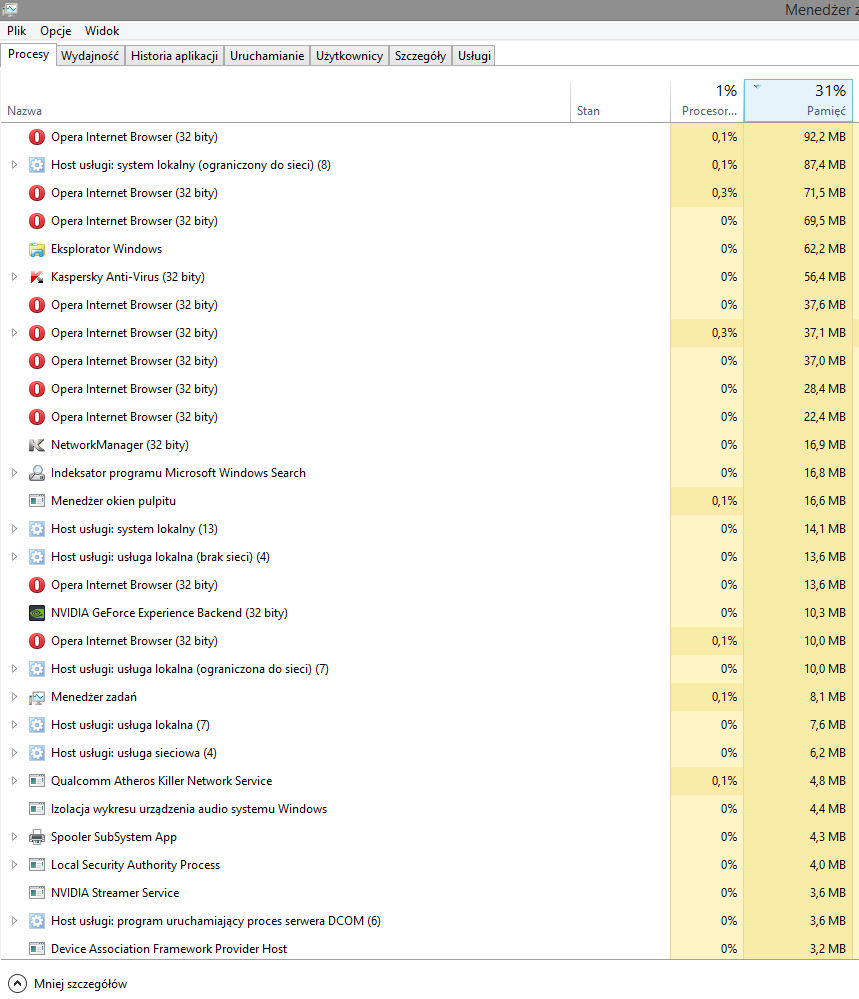Image resolution: width=859 pixels, height=999 pixels.
Task: Open the Widok menu
Action: point(102,31)
